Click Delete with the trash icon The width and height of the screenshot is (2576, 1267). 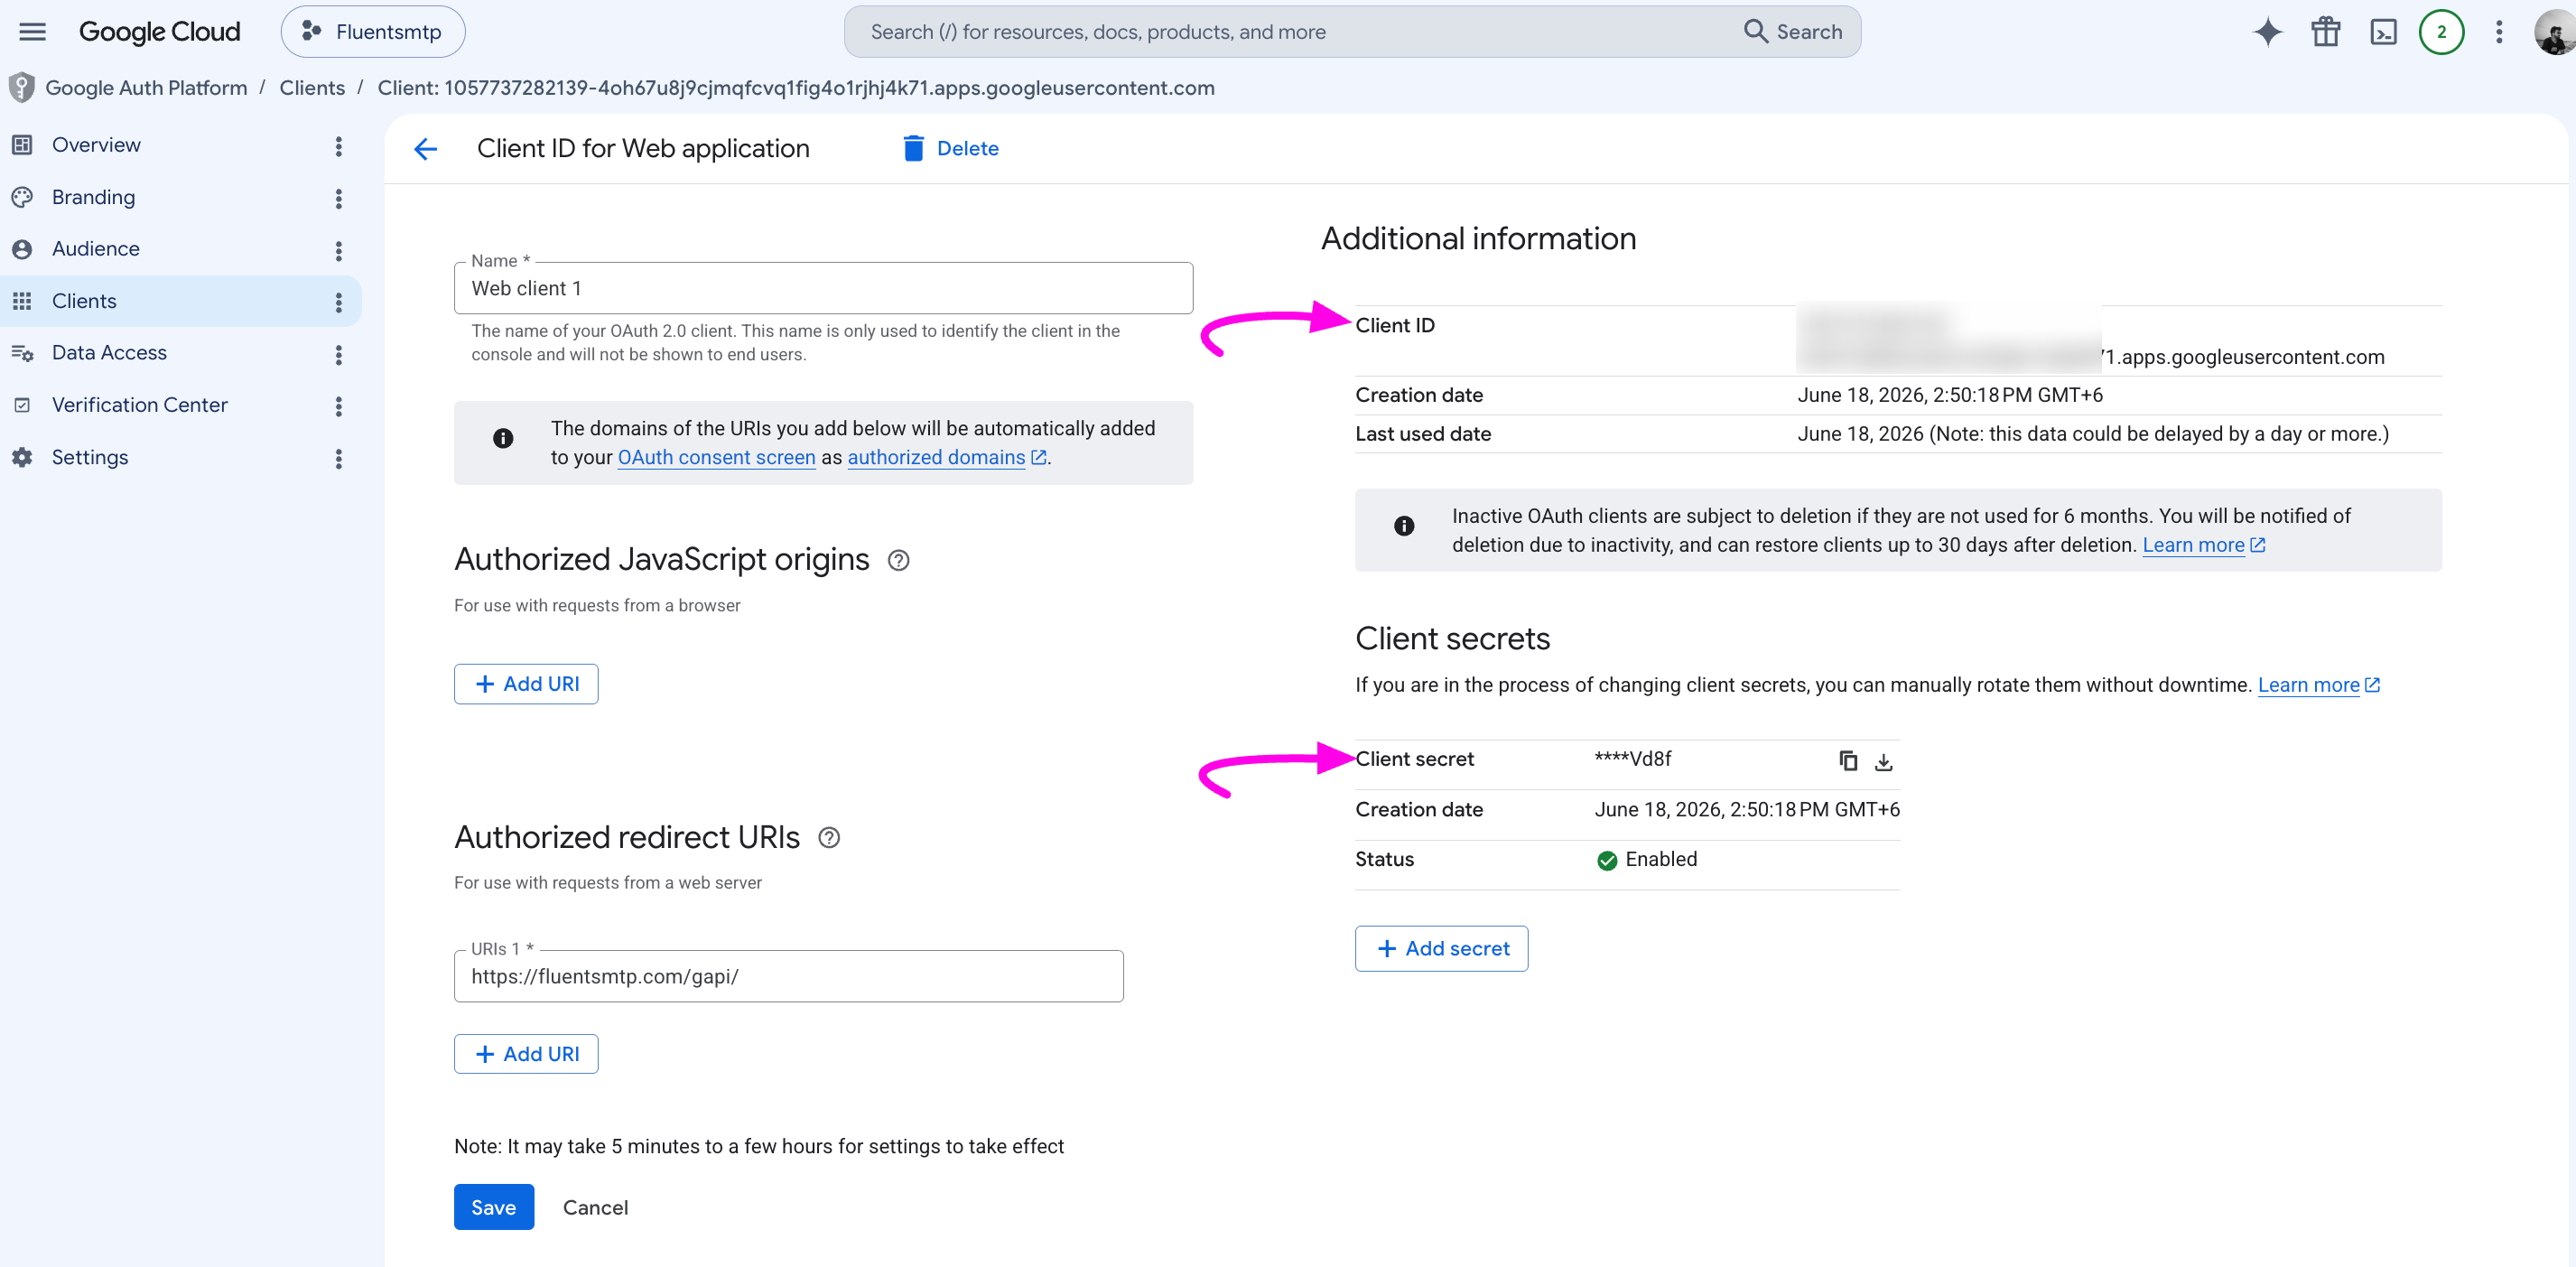tap(950, 148)
